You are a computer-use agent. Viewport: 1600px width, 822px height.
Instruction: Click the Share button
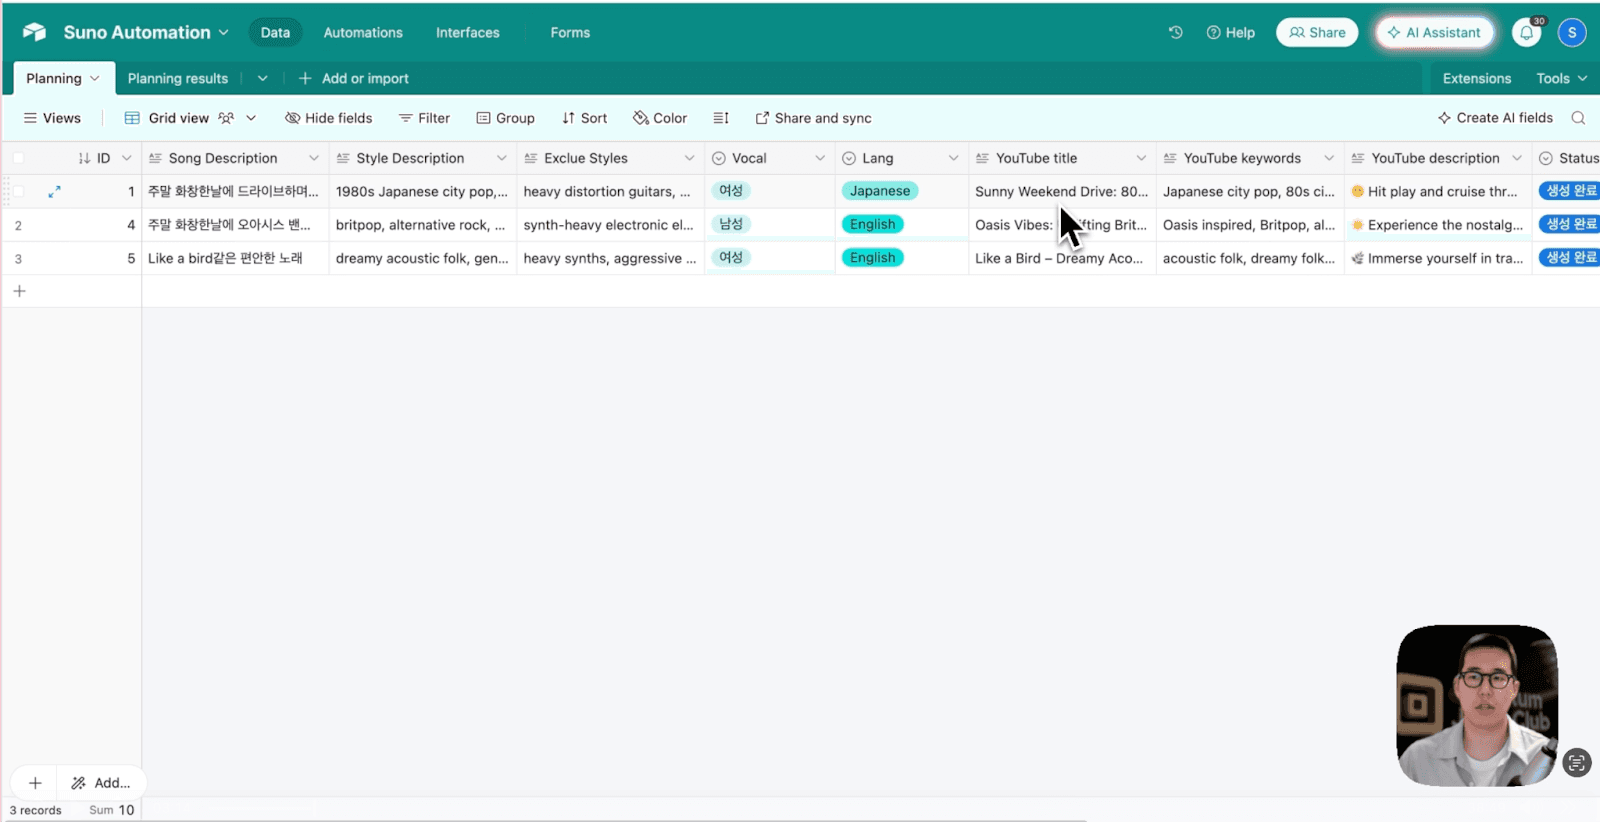pos(1317,32)
